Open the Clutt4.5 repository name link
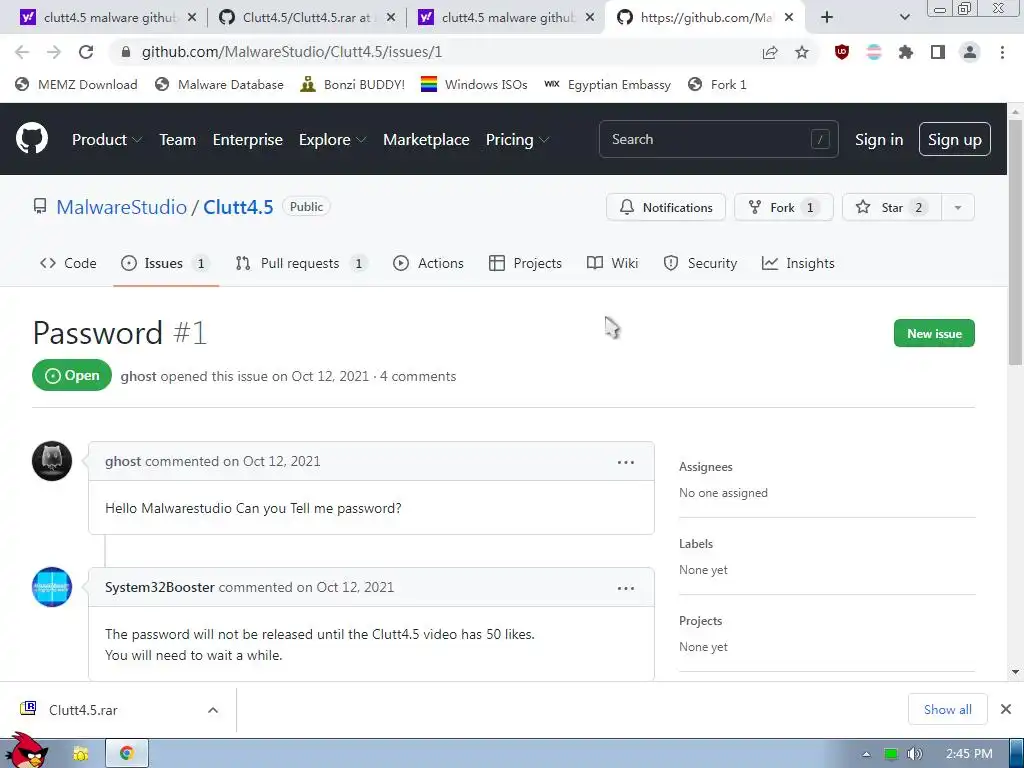This screenshot has width=1024, height=768. point(238,207)
